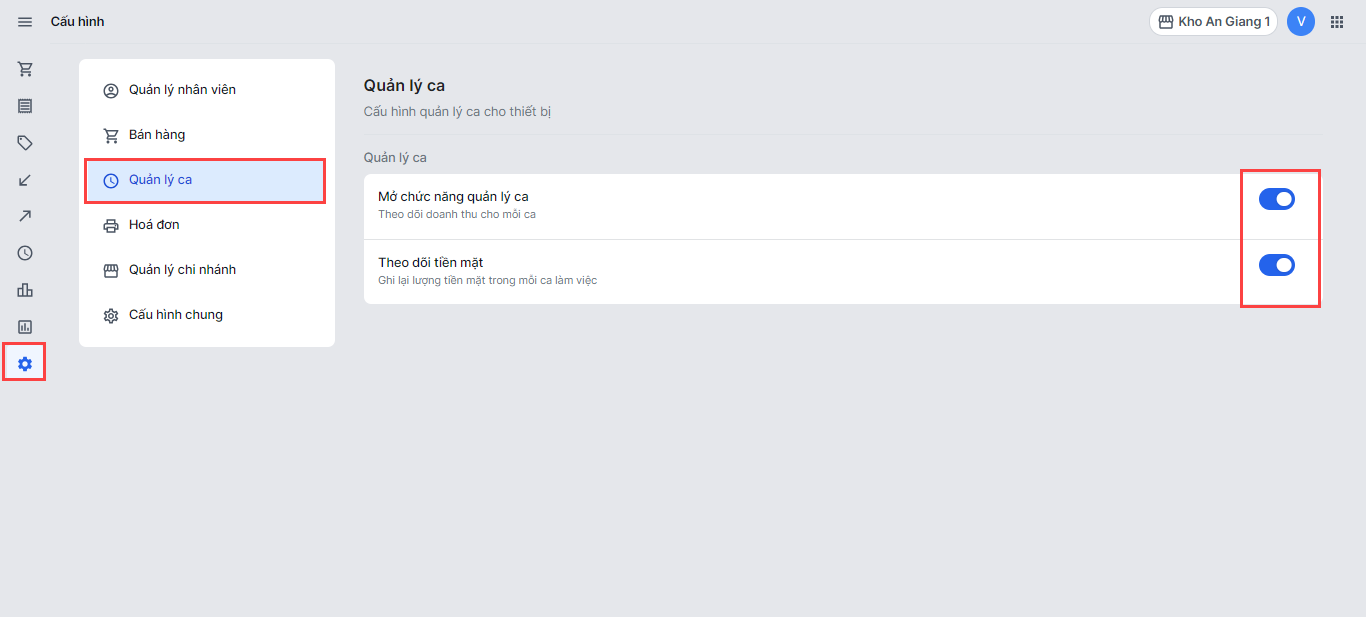Image resolution: width=1366 pixels, height=617 pixels.
Task: Open the down-left arrow import icon
Action: 25,180
